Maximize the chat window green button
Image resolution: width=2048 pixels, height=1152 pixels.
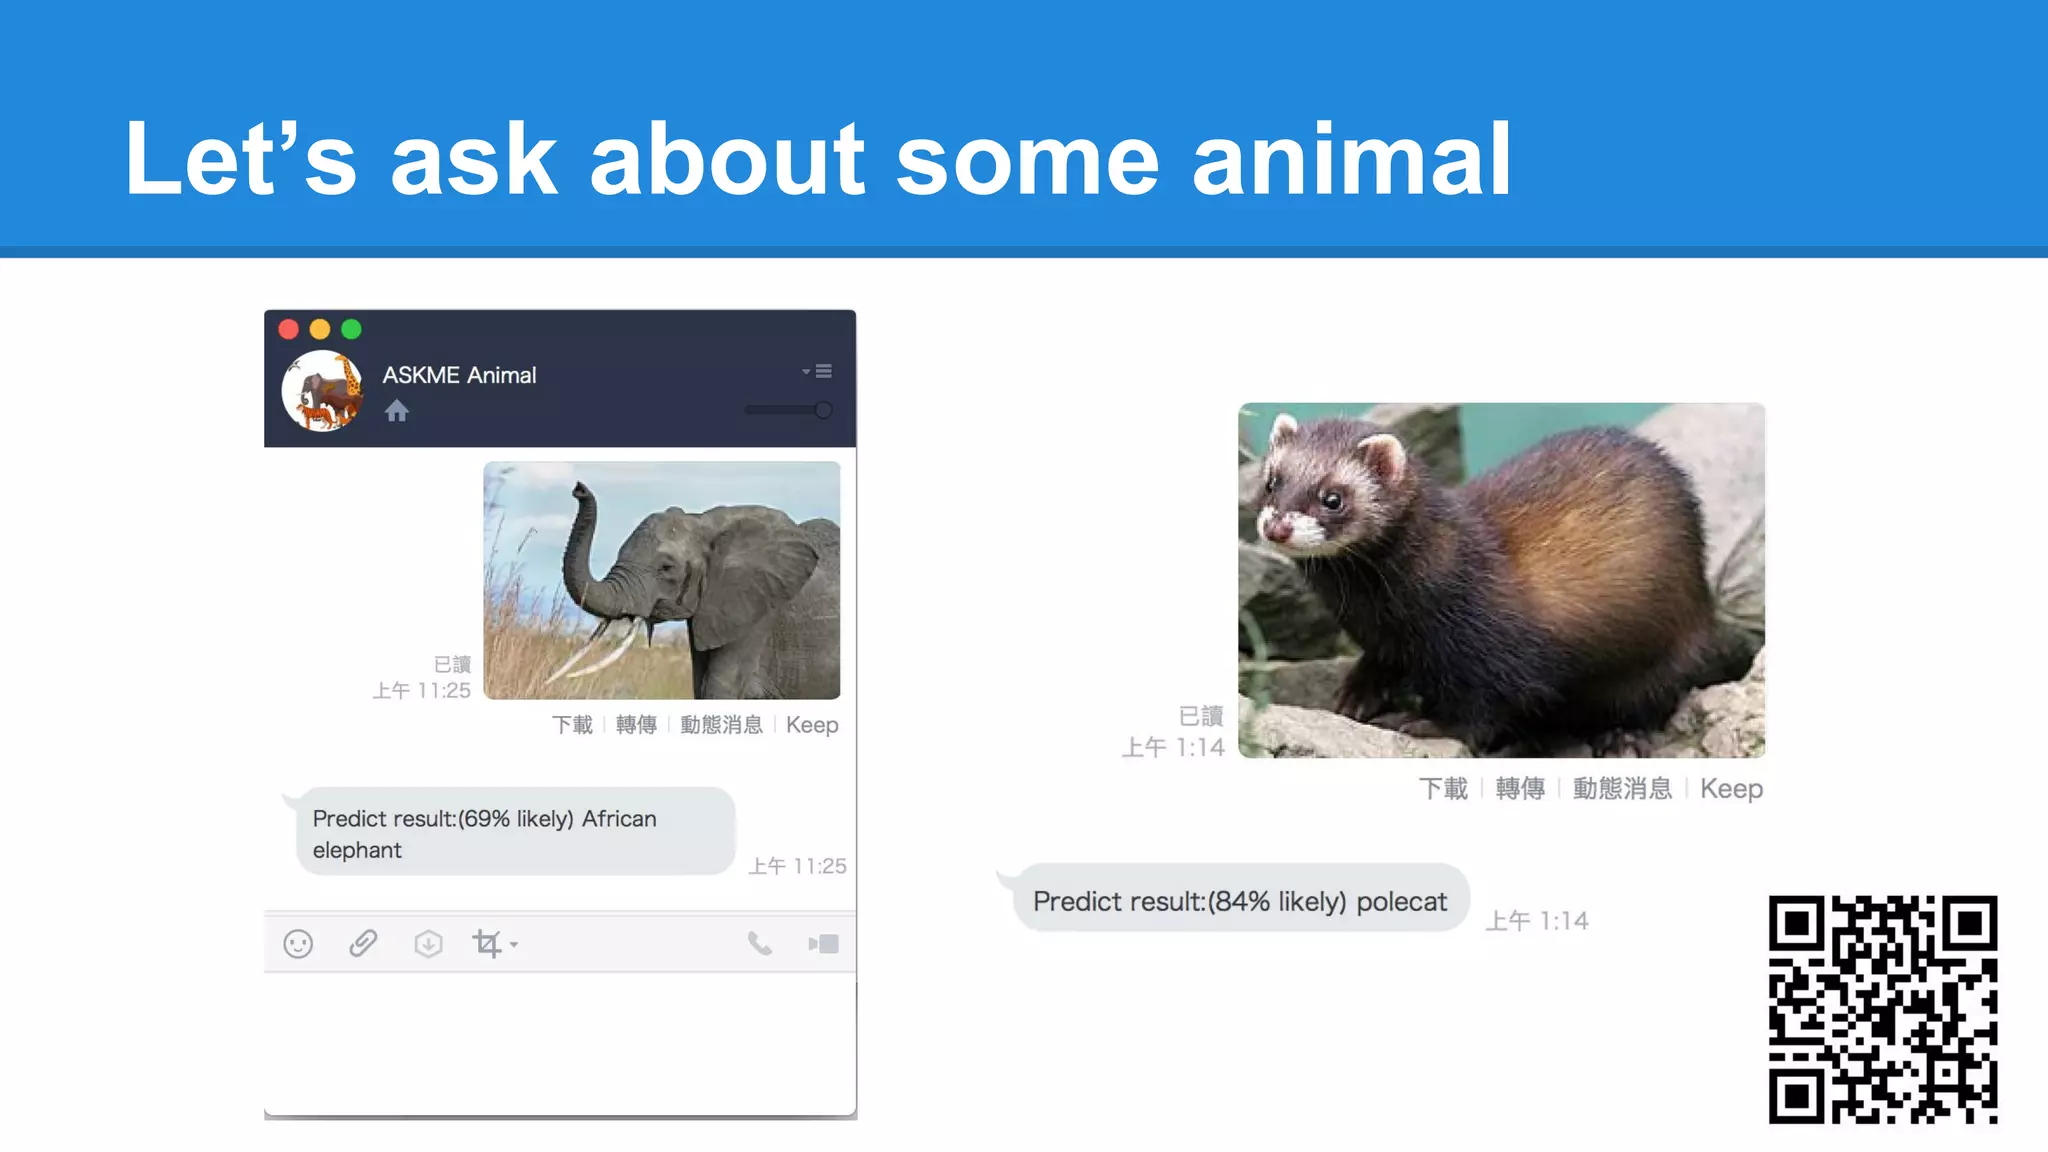tap(351, 329)
